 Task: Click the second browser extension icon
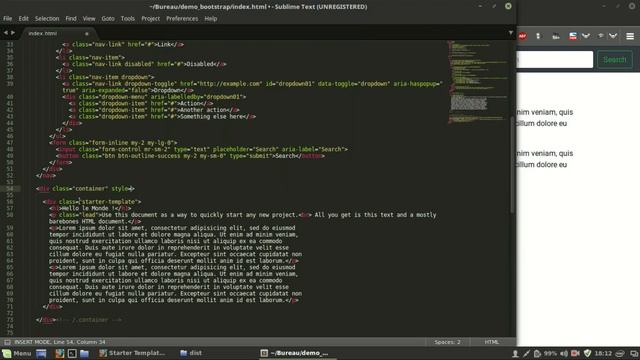[538, 36]
